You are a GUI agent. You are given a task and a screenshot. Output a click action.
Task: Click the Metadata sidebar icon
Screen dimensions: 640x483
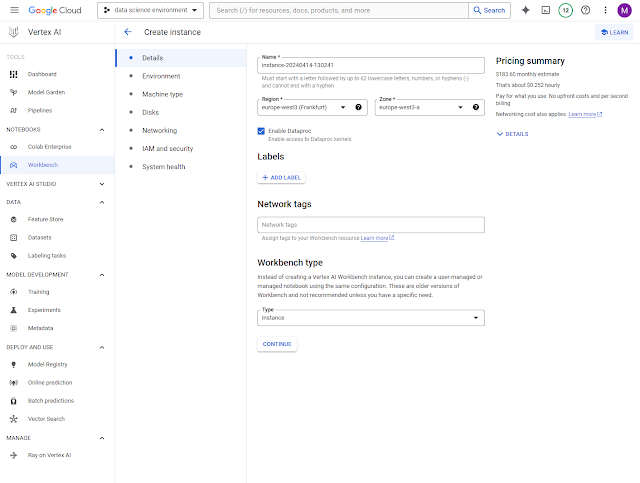click(13, 328)
